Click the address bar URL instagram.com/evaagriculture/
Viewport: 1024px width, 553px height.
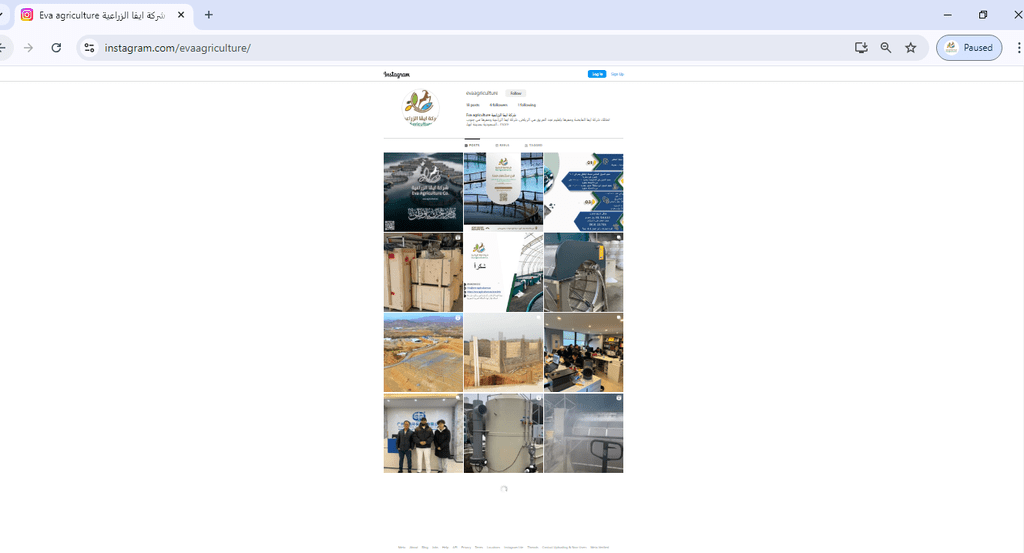click(178, 48)
